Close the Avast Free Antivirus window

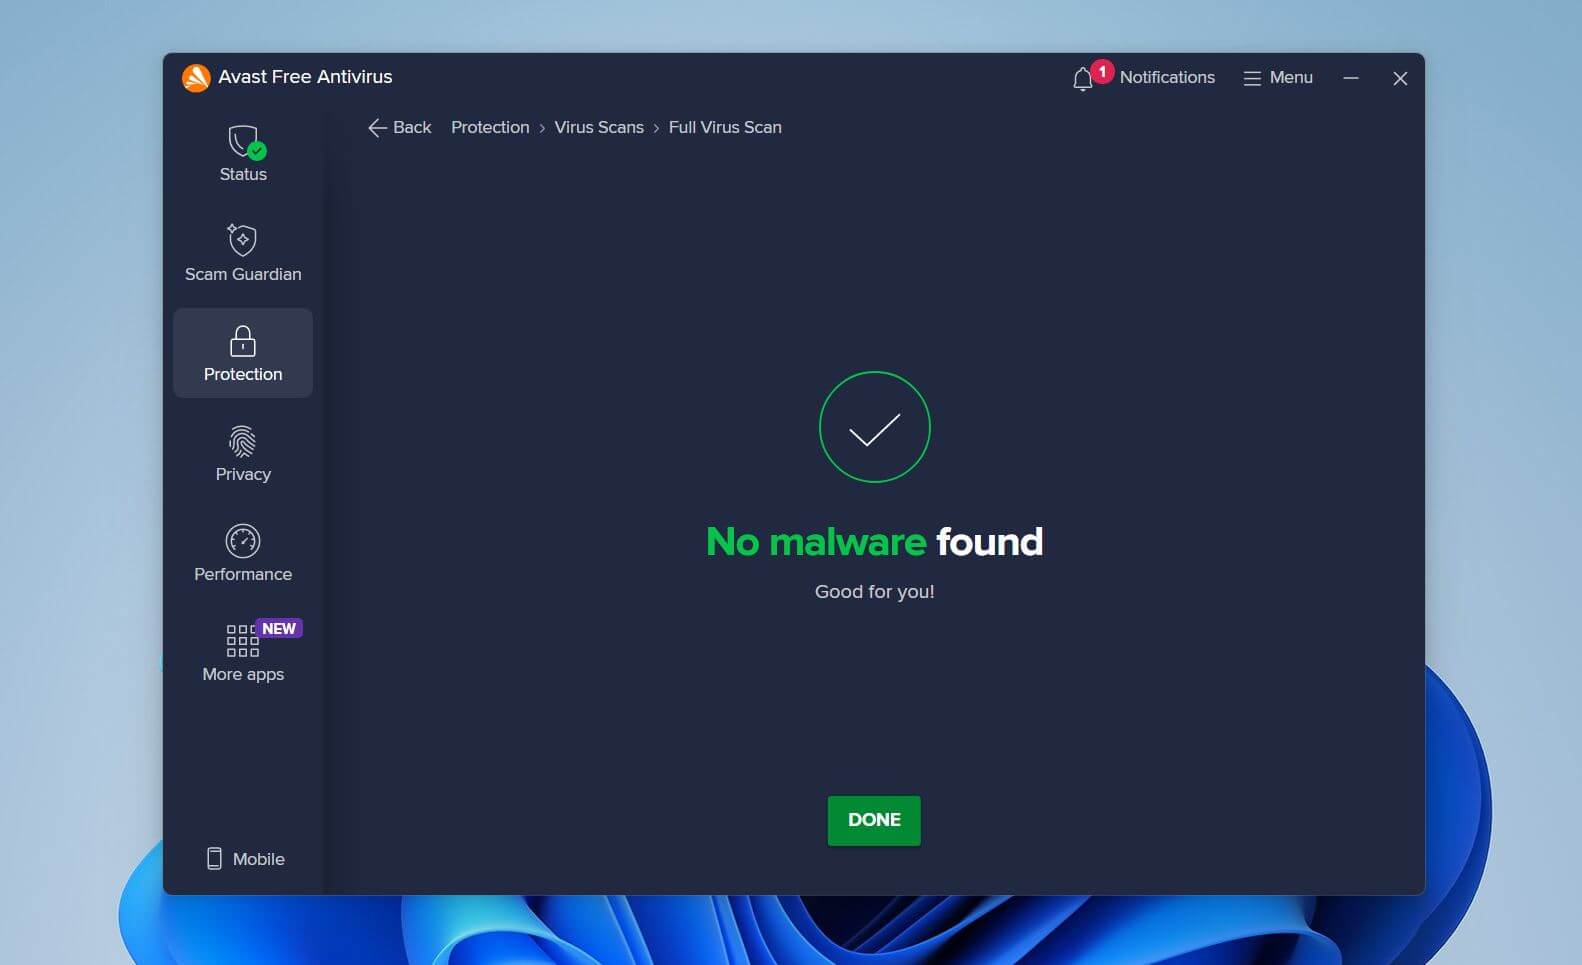pyautogui.click(x=1400, y=78)
